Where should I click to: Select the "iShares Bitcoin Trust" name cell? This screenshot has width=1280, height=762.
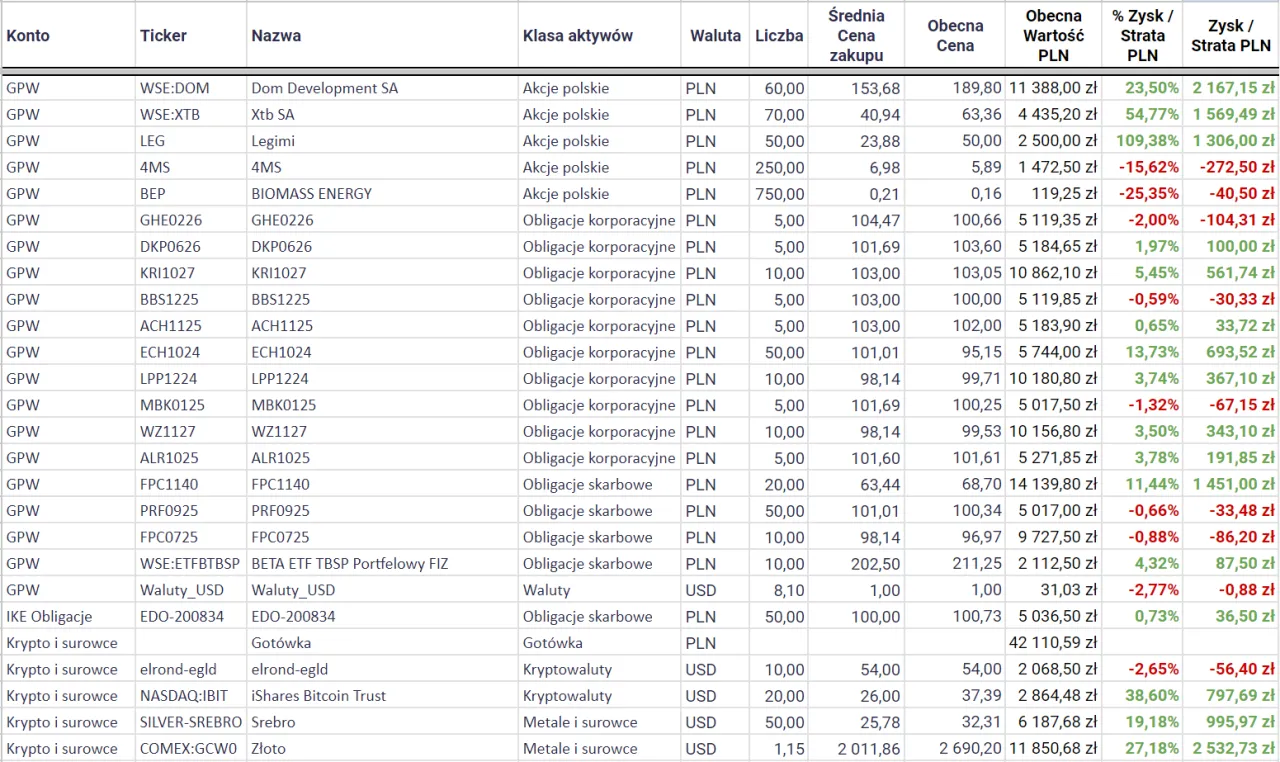(x=318, y=696)
